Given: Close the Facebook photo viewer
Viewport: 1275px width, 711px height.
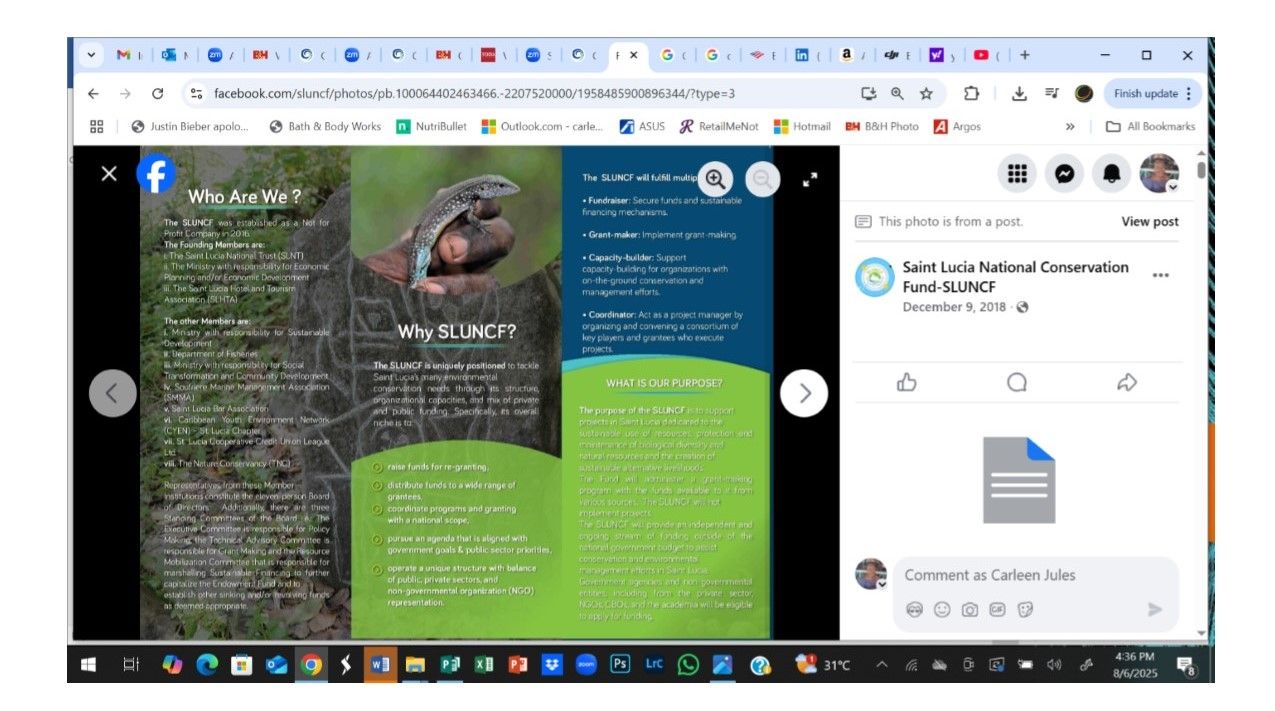Looking at the screenshot, I should click(109, 174).
